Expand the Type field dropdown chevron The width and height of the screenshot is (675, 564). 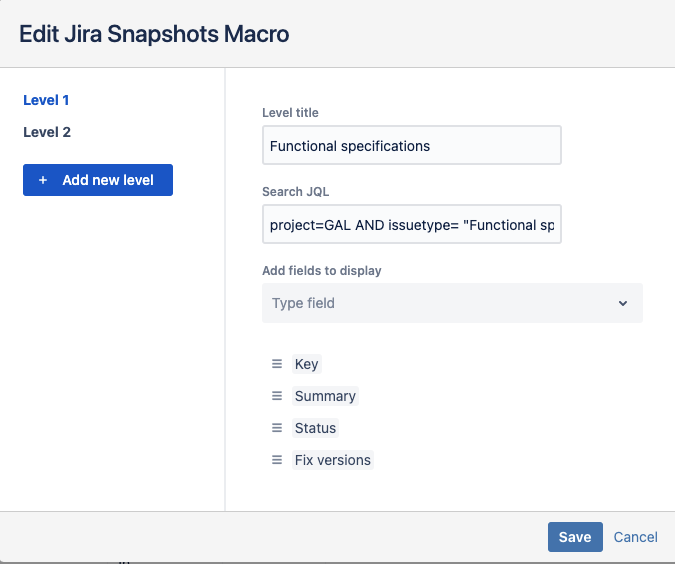[622, 303]
